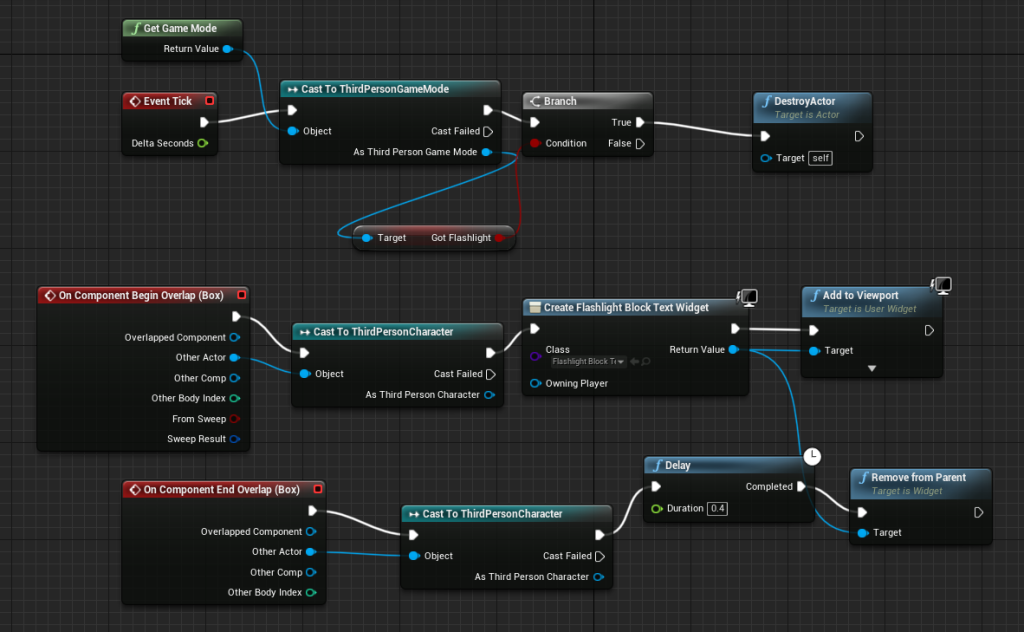Click the red delegate pin on Event Tick

pyautogui.click(x=209, y=101)
